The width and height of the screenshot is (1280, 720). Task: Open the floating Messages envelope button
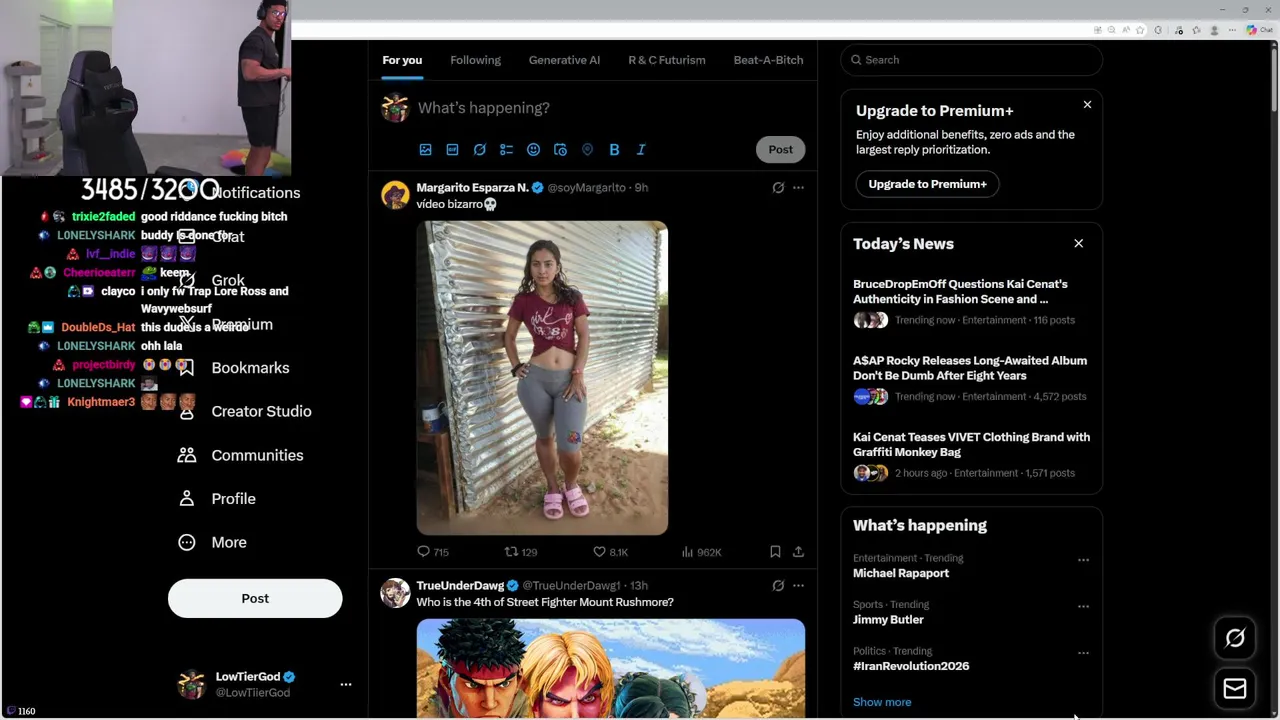point(1235,688)
